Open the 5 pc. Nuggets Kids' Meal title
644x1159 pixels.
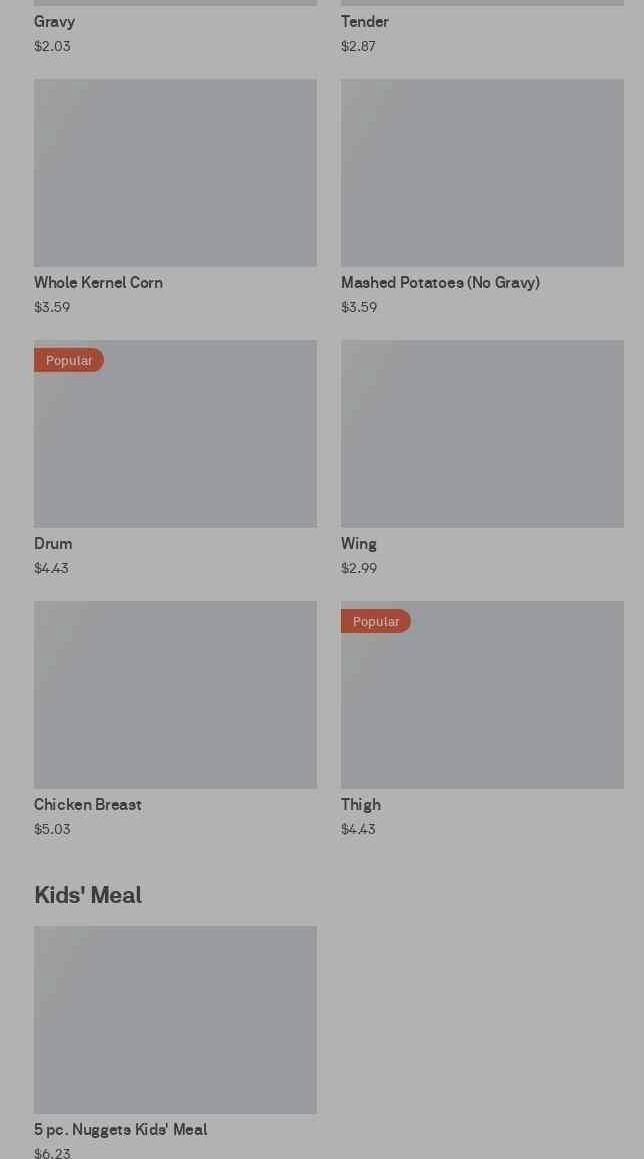tap(121, 1129)
